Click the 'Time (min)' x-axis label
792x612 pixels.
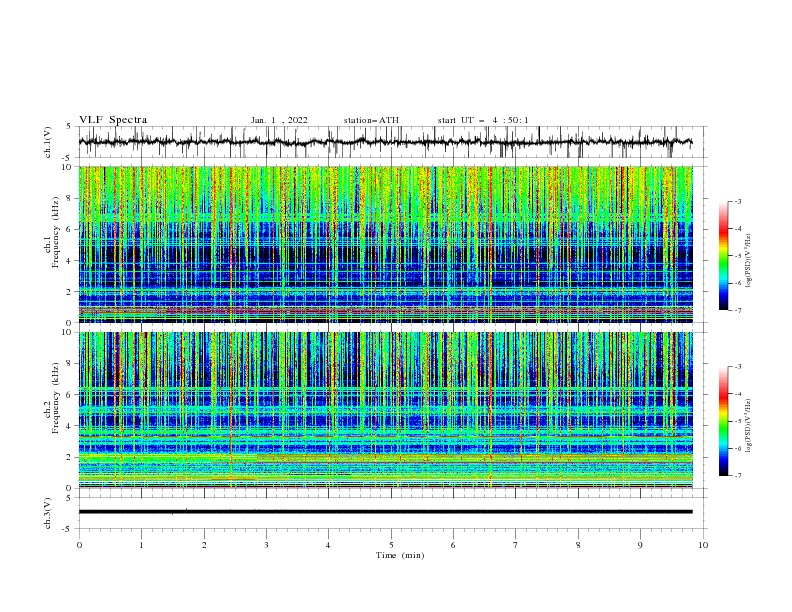point(400,555)
